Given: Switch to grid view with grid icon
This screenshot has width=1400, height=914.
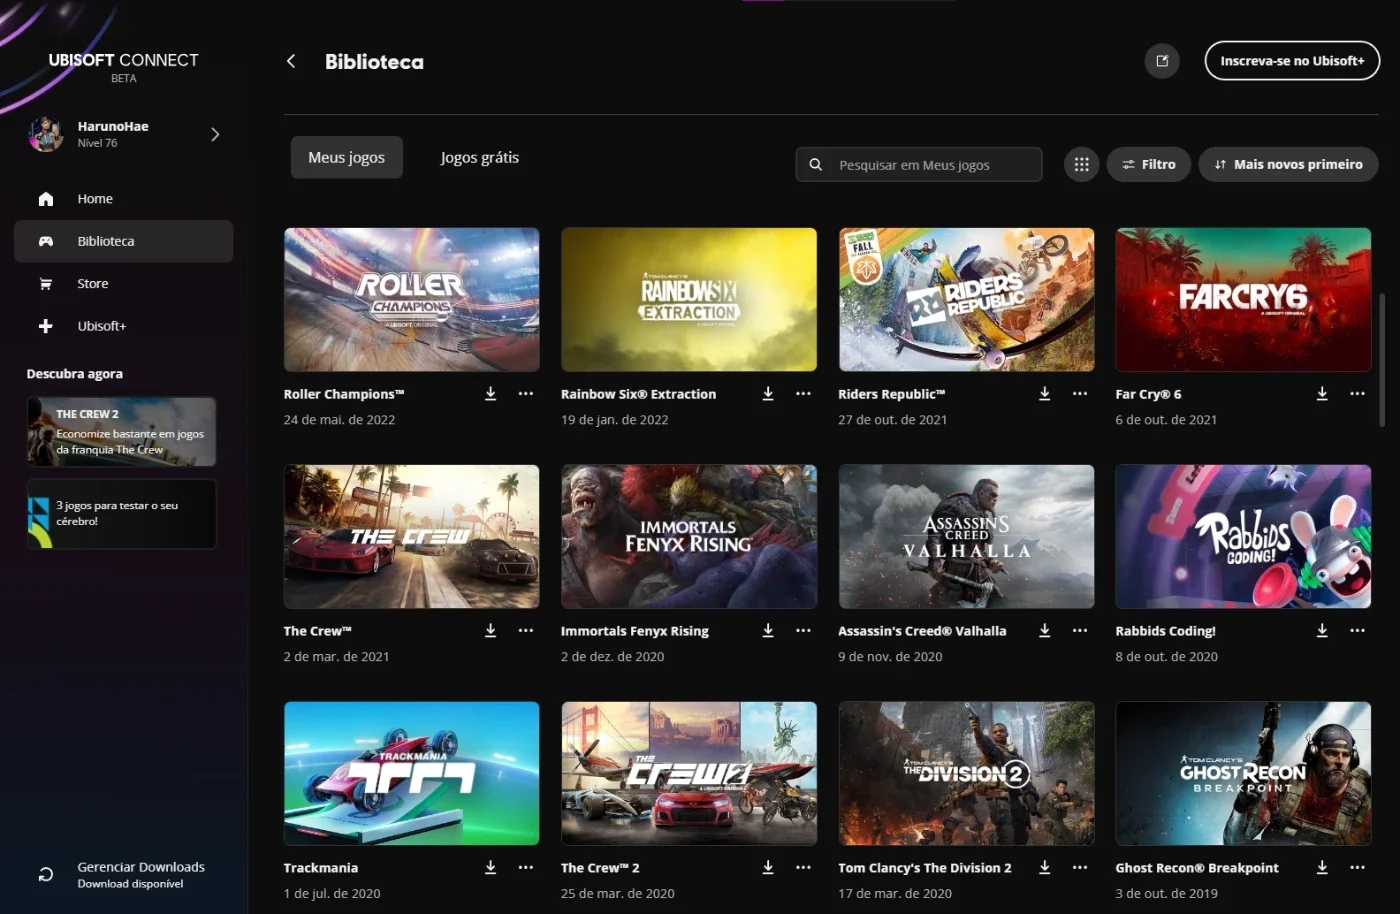Looking at the screenshot, I should [1082, 165].
